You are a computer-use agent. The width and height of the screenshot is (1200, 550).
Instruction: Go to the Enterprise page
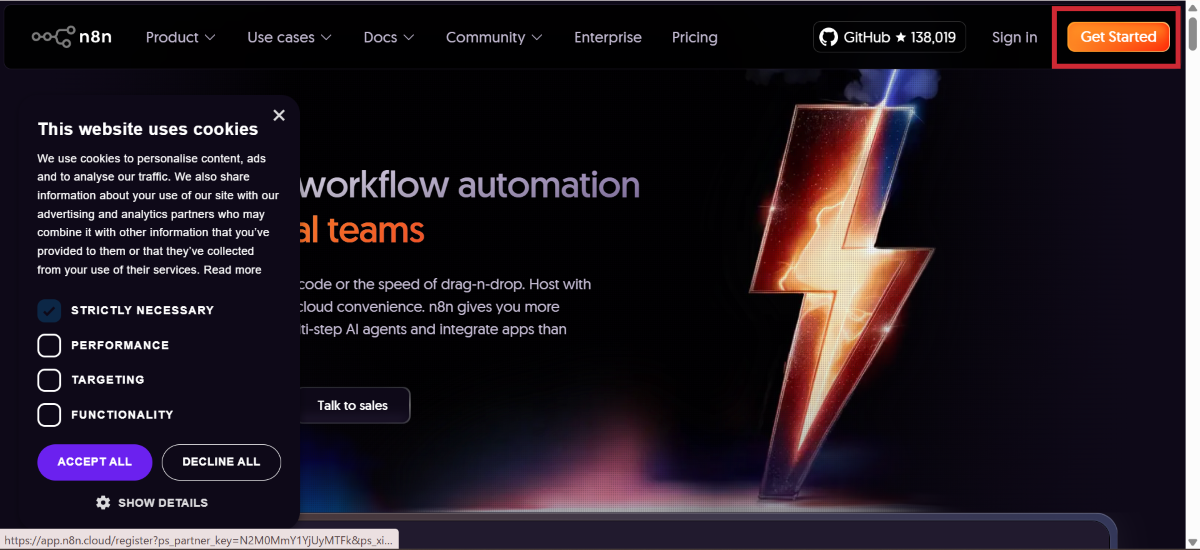point(607,37)
